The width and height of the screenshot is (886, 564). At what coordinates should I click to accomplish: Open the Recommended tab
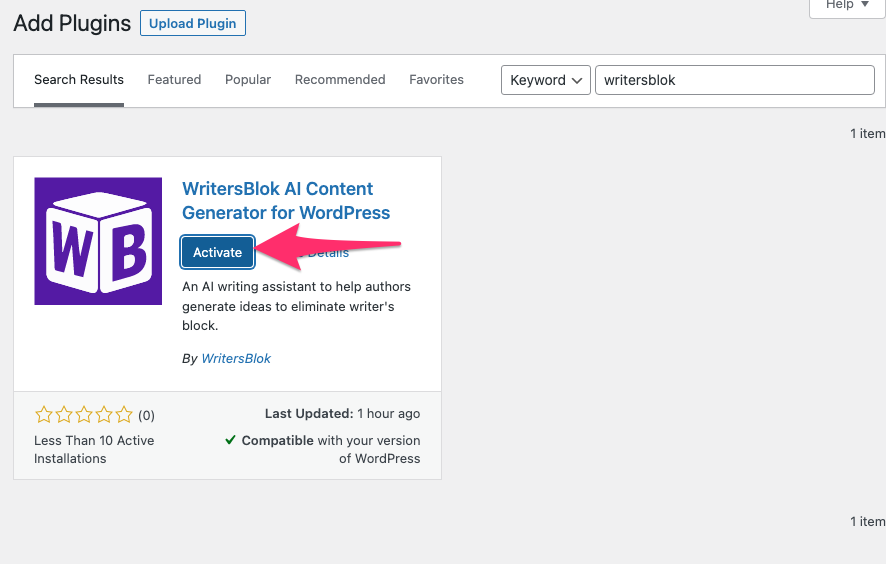click(x=340, y=80)
